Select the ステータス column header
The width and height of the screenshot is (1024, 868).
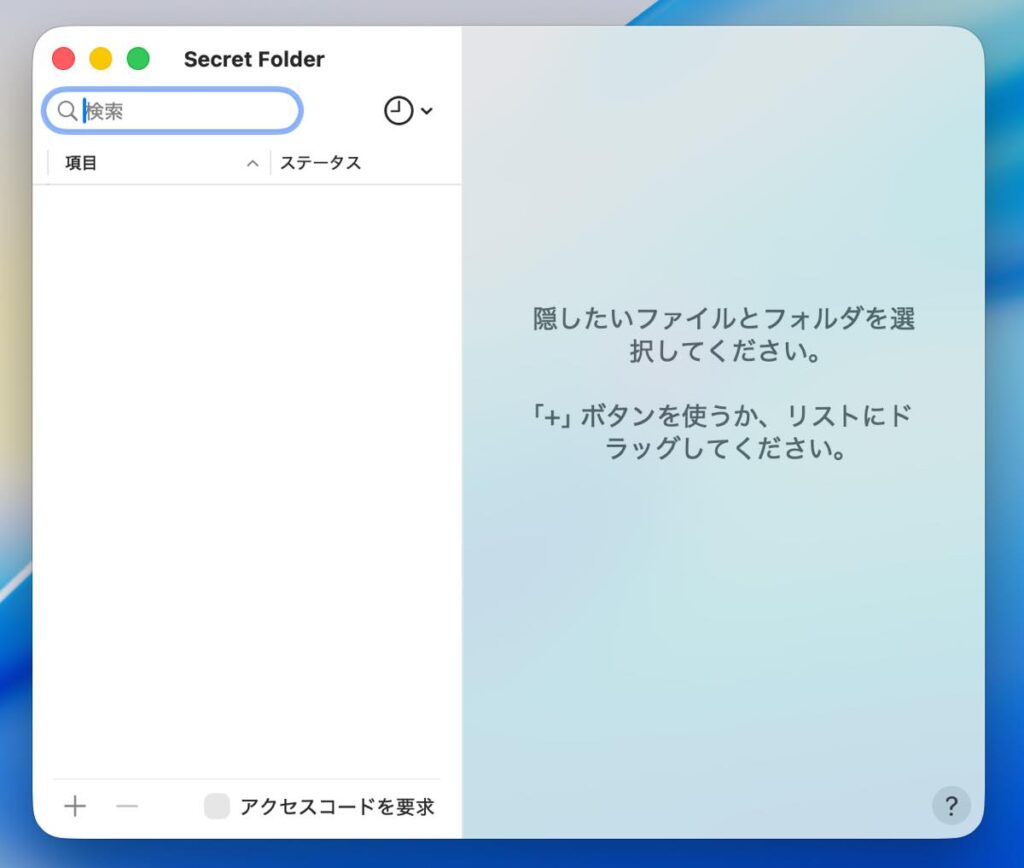(x=320, y=163)
